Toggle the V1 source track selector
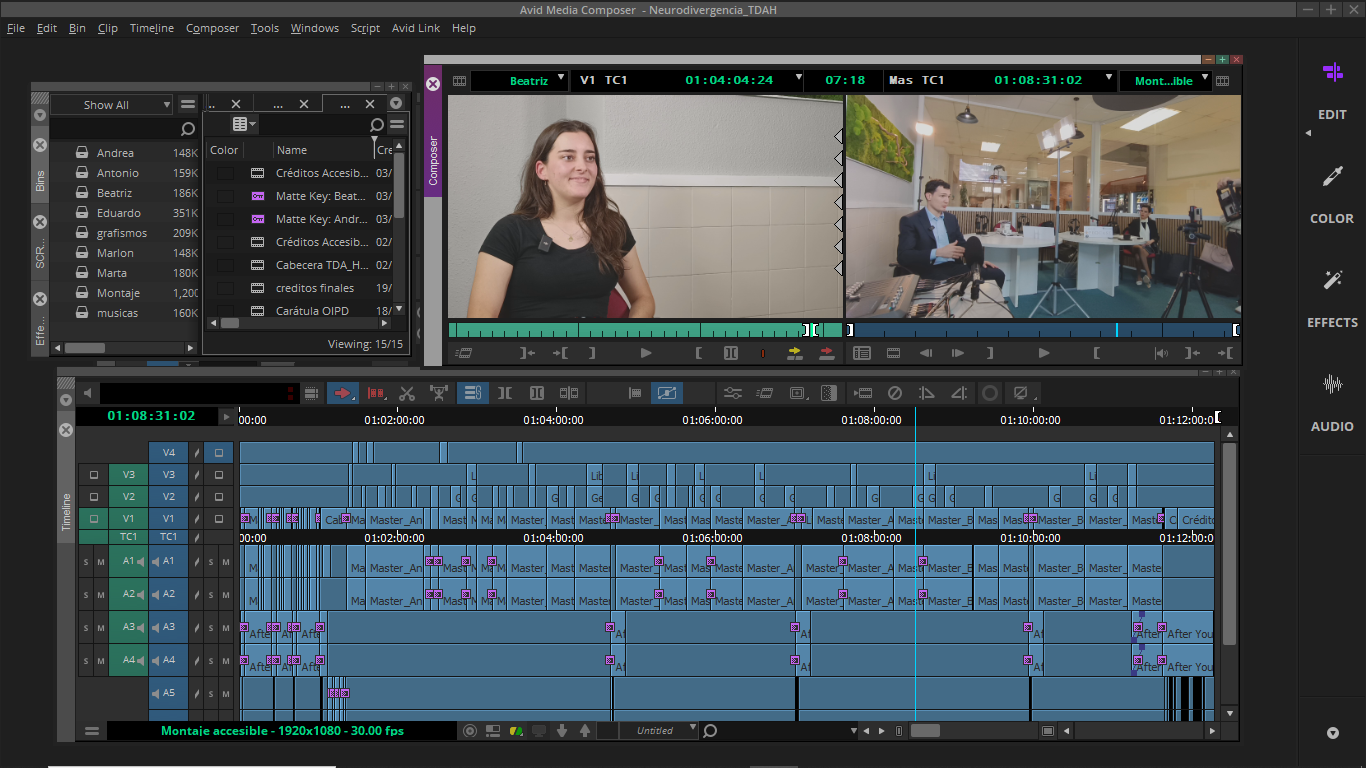 point(128,519)
